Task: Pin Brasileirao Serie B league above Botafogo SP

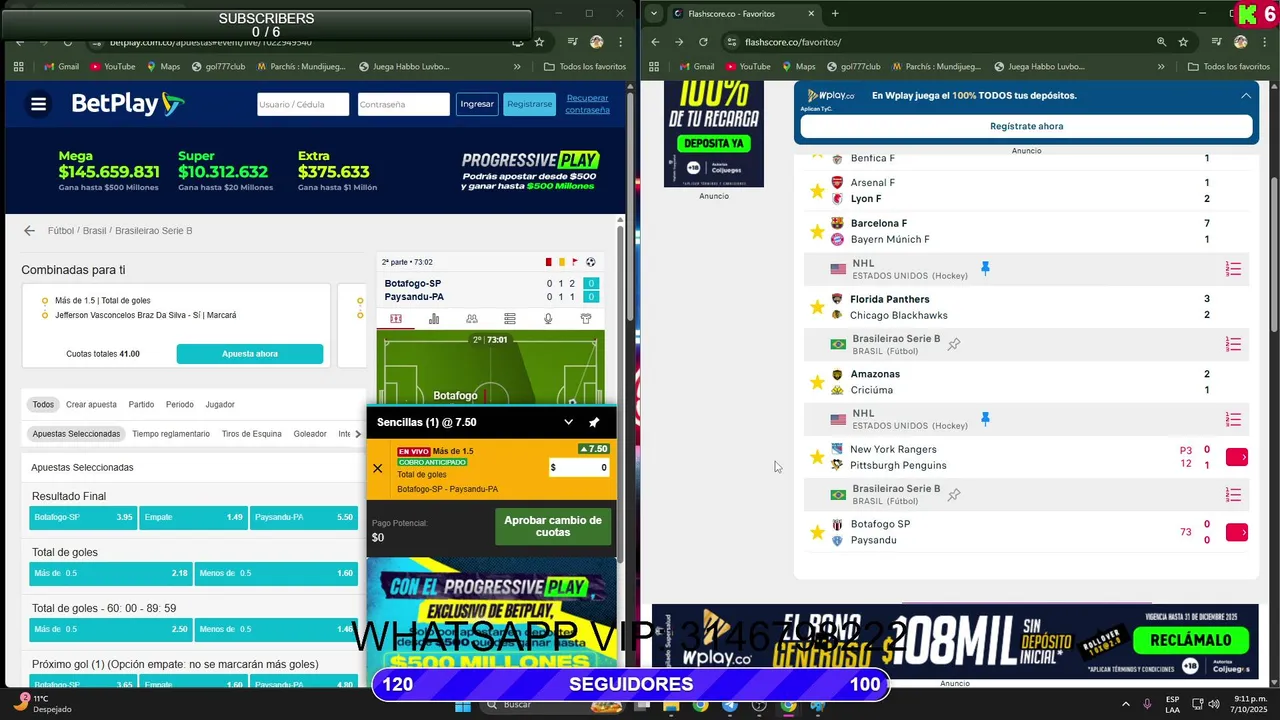Action: tap(954, 494)
